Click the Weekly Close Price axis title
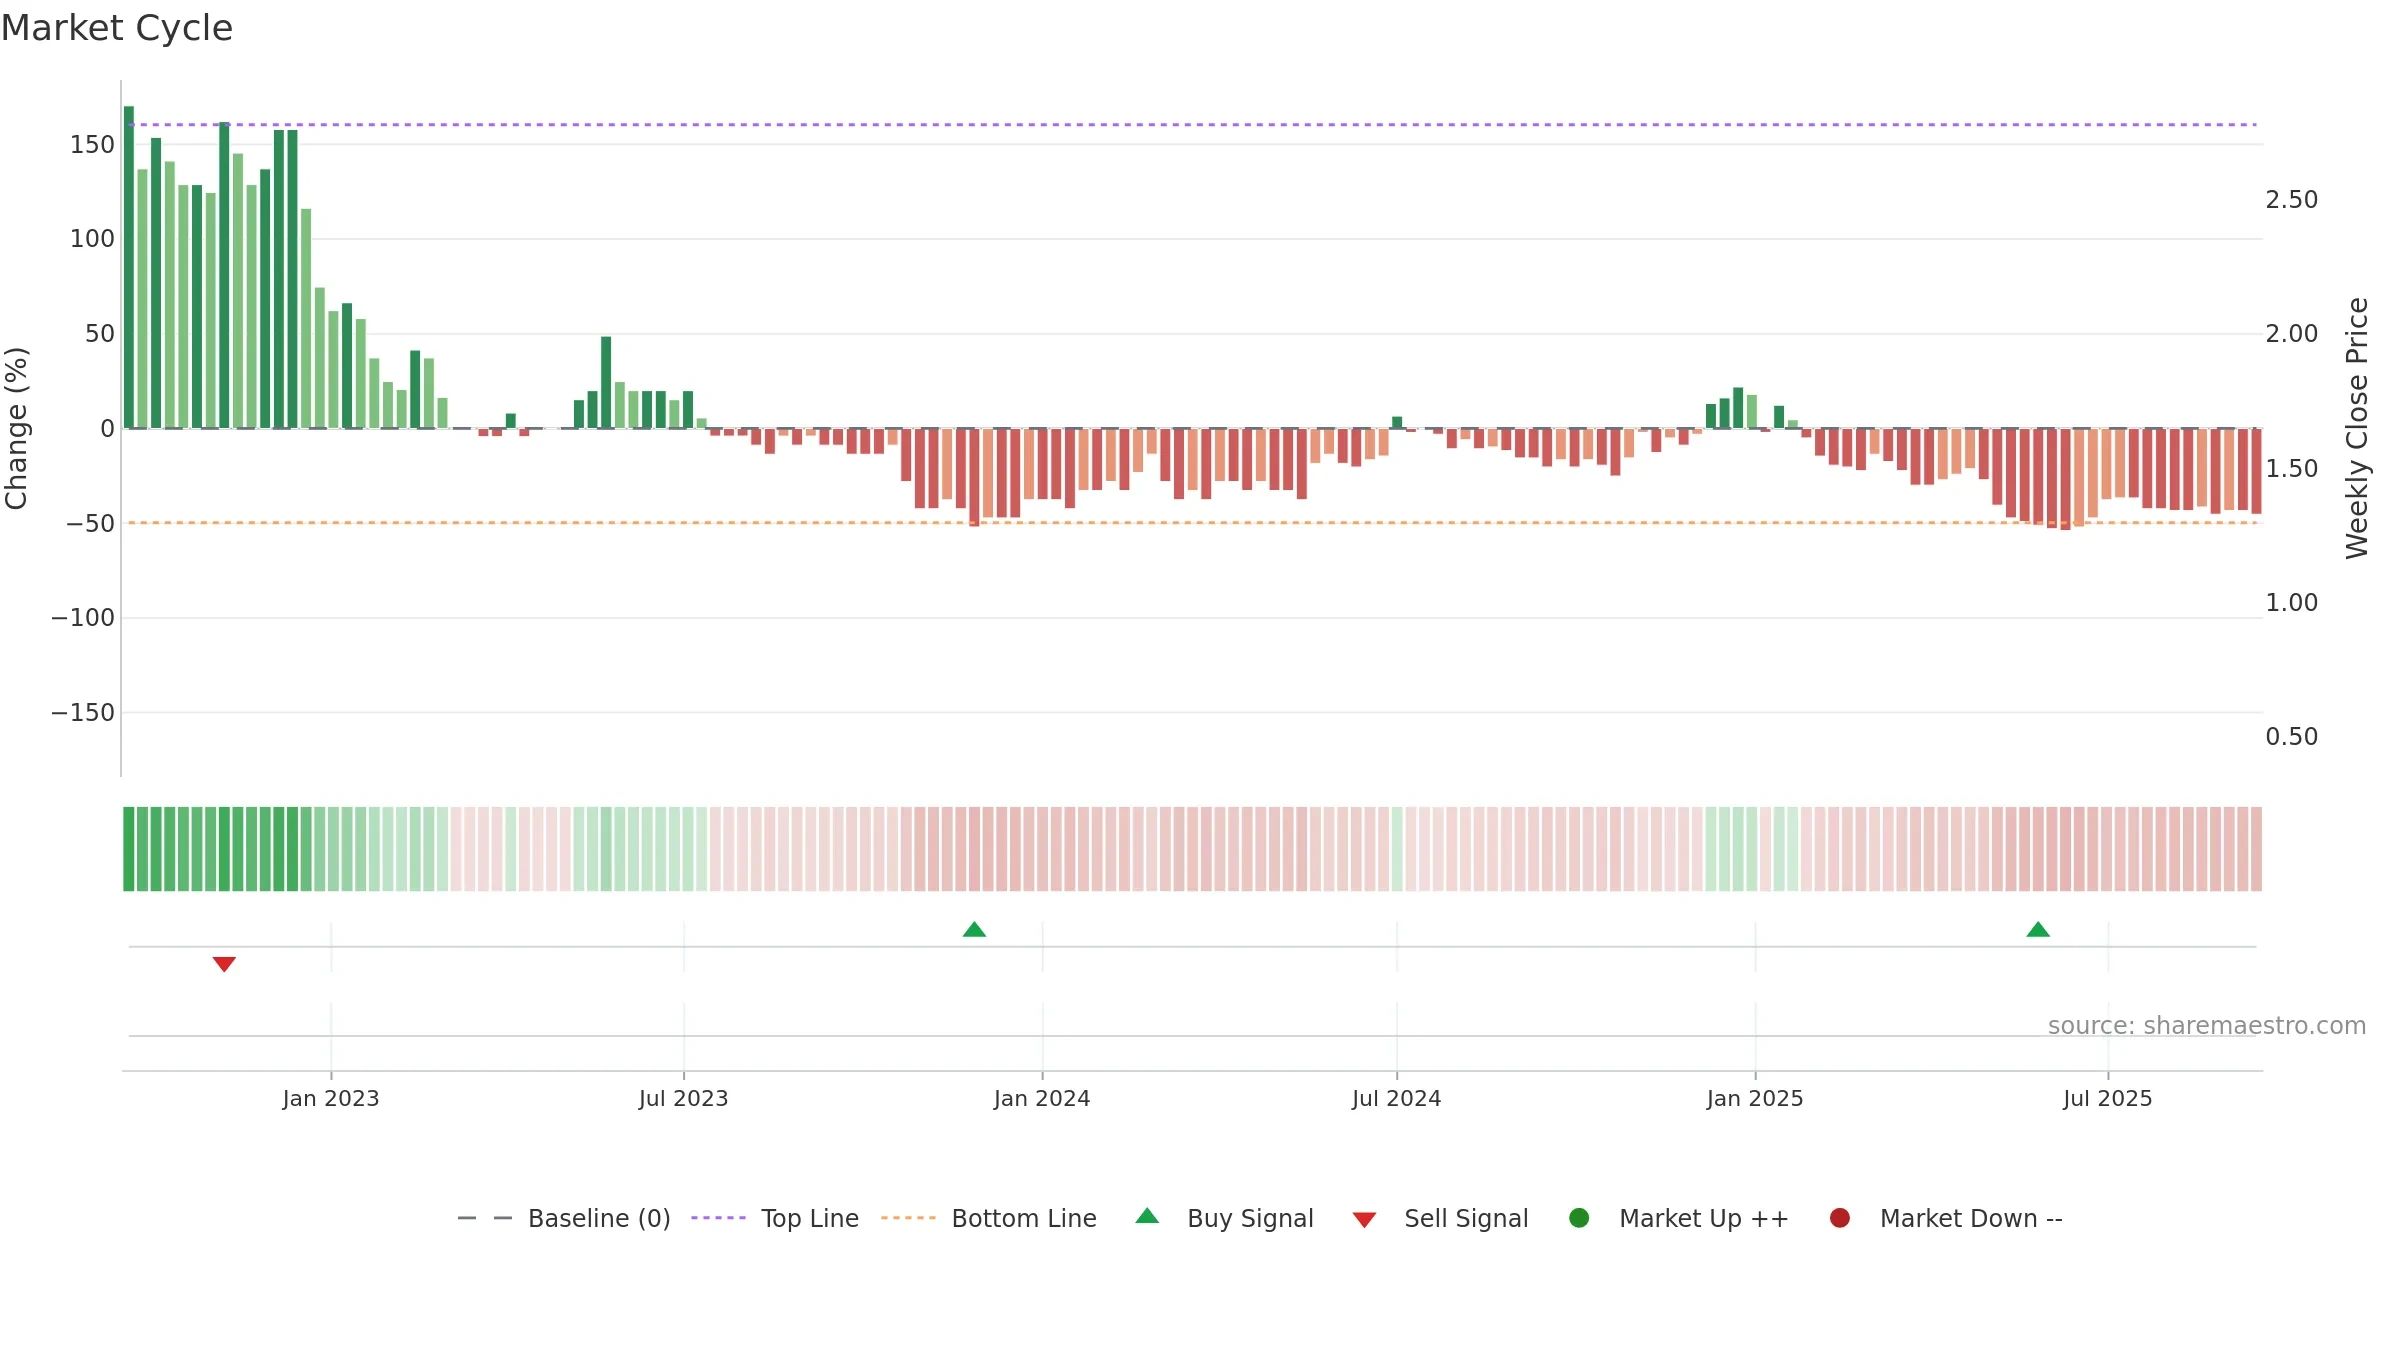 2357,428
